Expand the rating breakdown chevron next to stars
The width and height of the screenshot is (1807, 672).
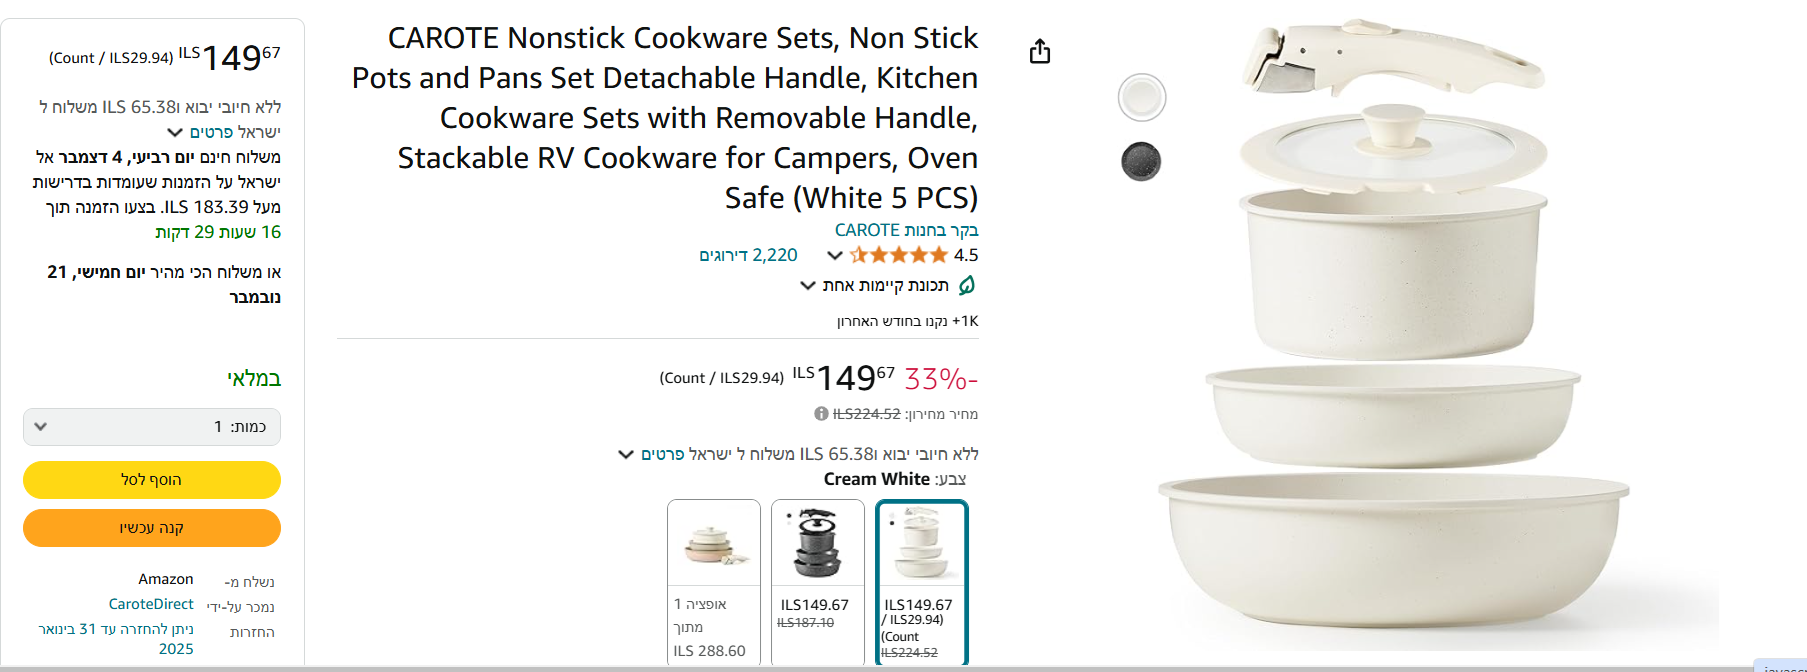(835, 255)
